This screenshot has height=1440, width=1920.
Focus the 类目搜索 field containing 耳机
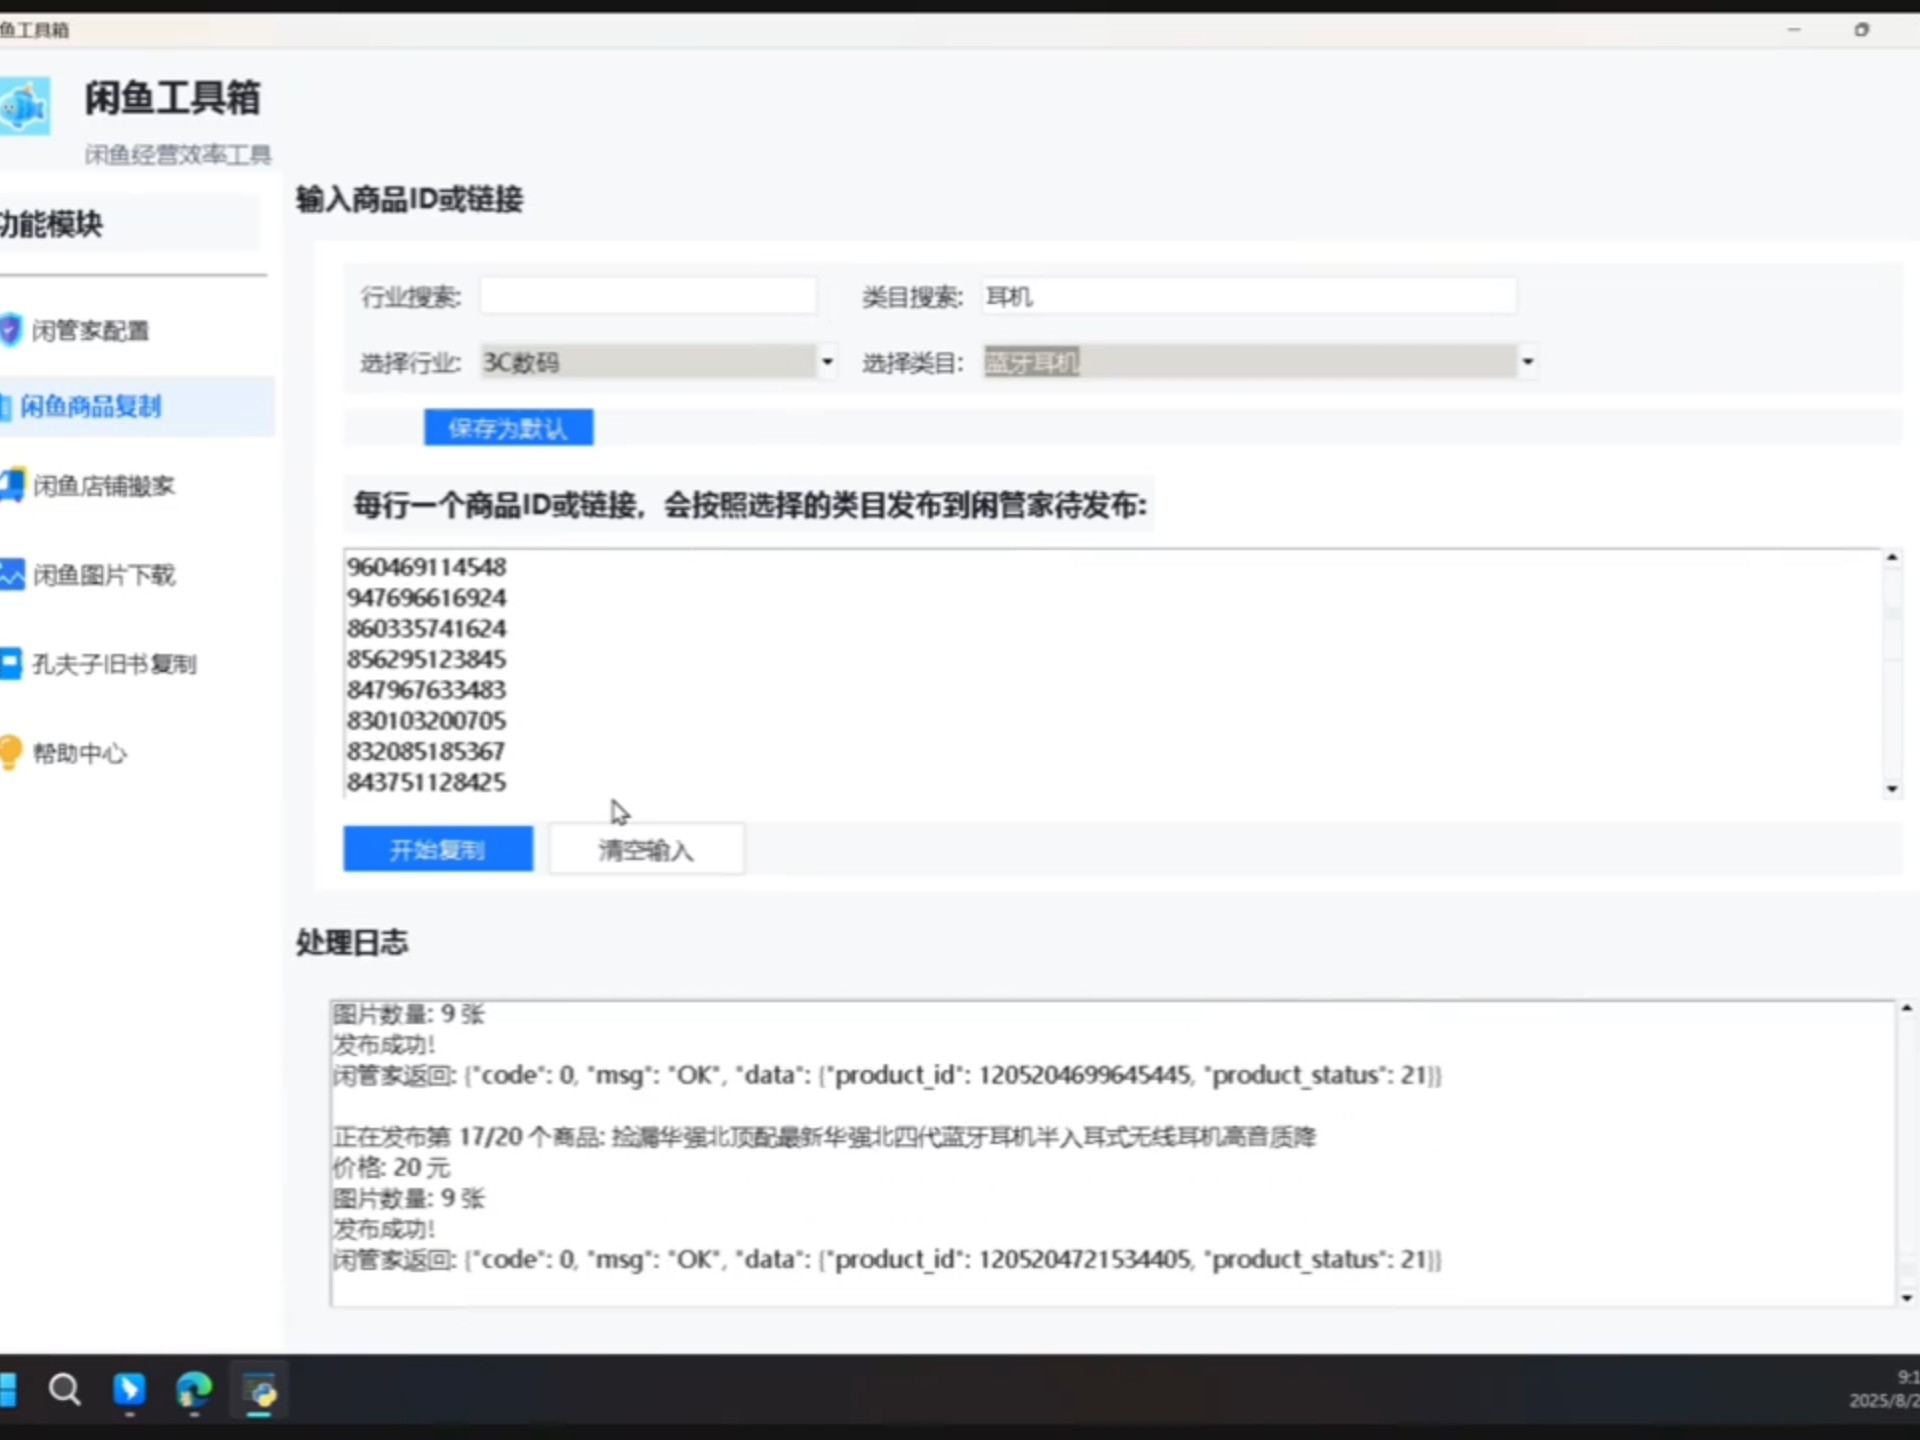(x=1248, y=296)
